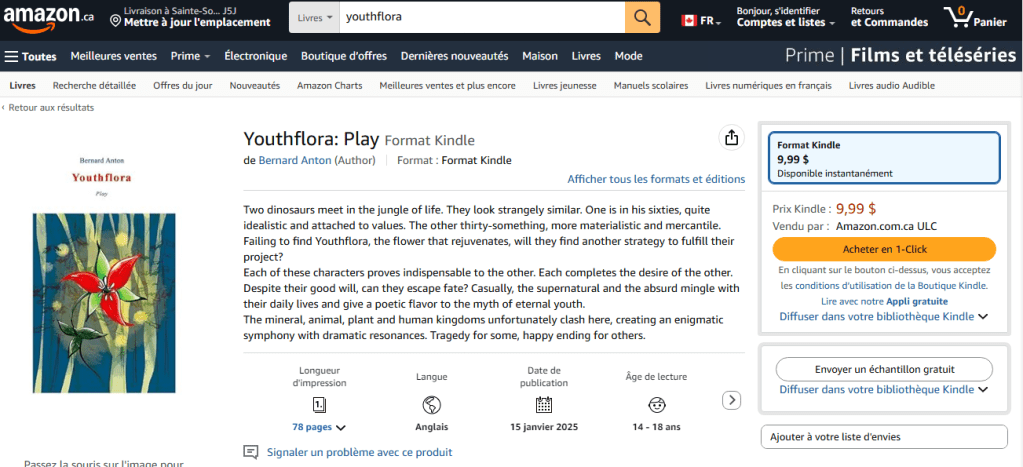The width and height of the screenshot is (1023, 467).
Task: Click the Amazon.ca logo
Action: click(48, 18)
